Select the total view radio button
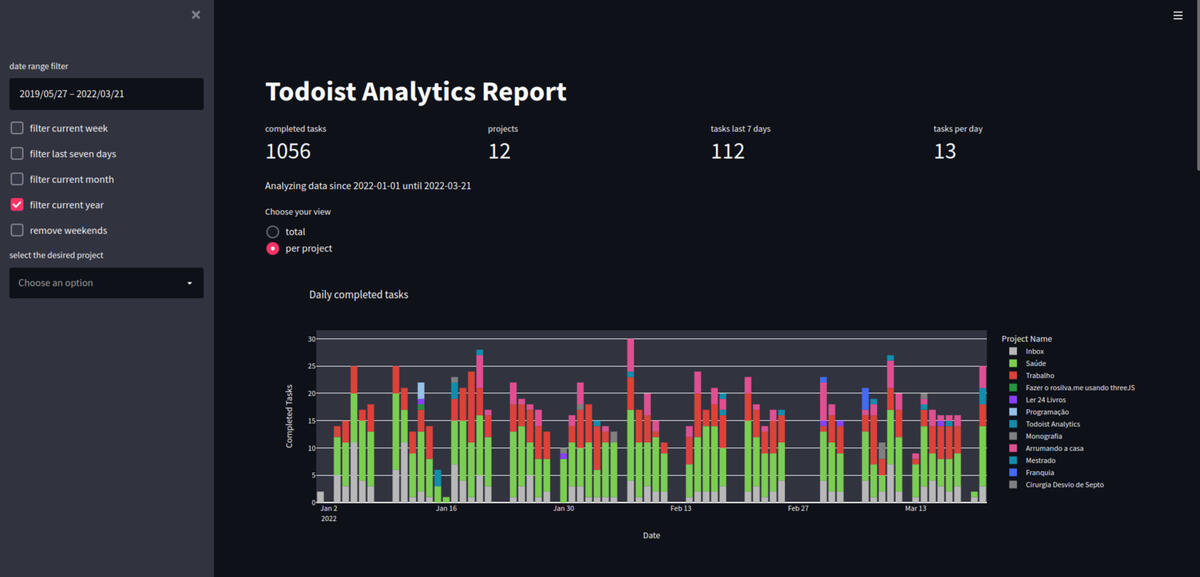The width and height of the screenshot is (1200, 577). [272, 232]
